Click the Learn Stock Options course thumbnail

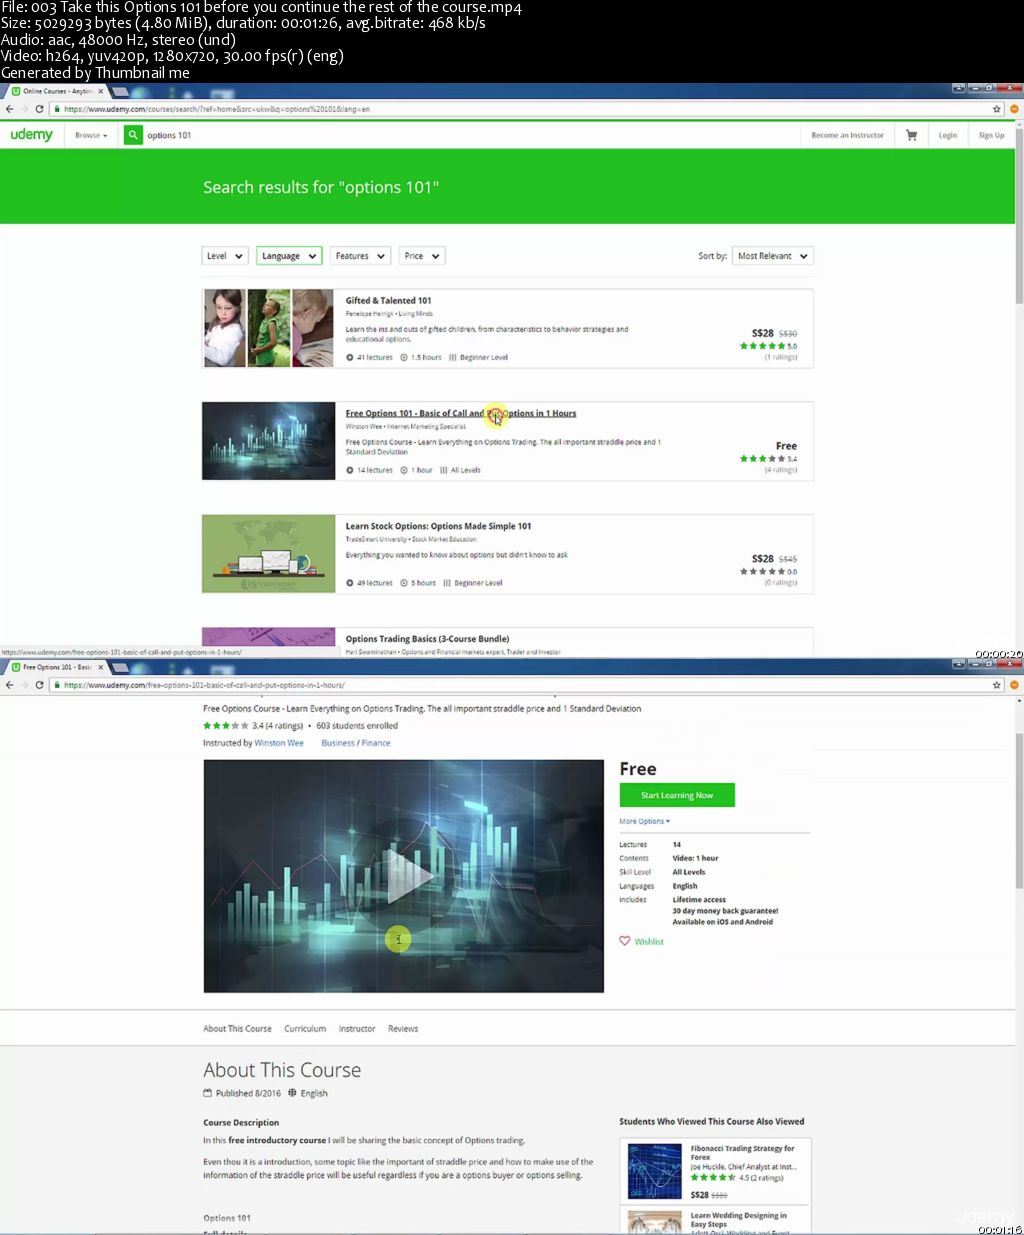point(268,554)
